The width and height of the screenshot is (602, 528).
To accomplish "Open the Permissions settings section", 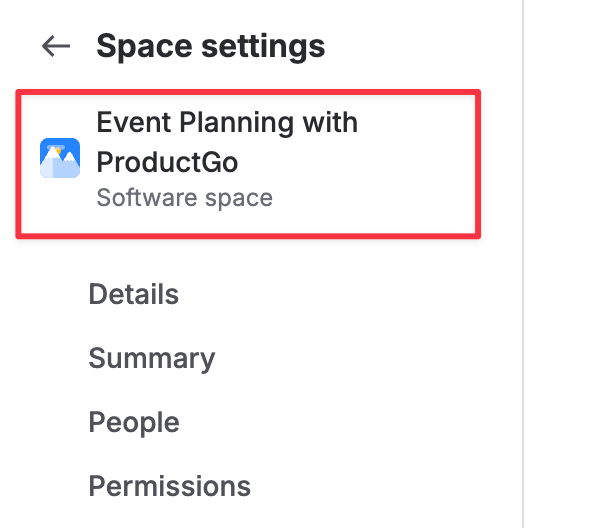I will (x=170, y=486).
